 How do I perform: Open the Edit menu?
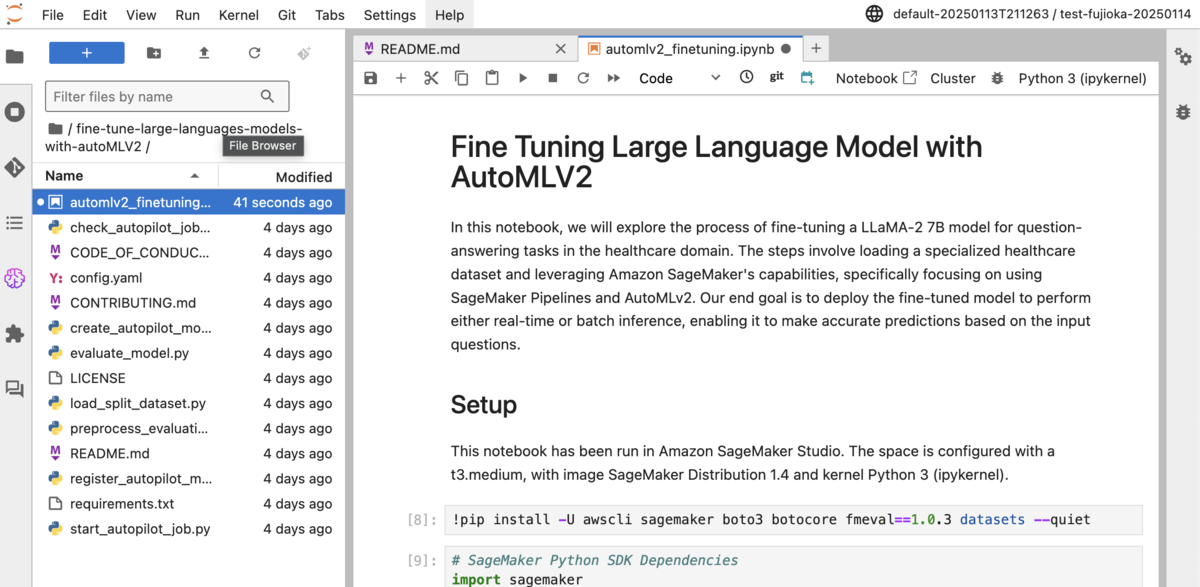click(x=95, y=15)
